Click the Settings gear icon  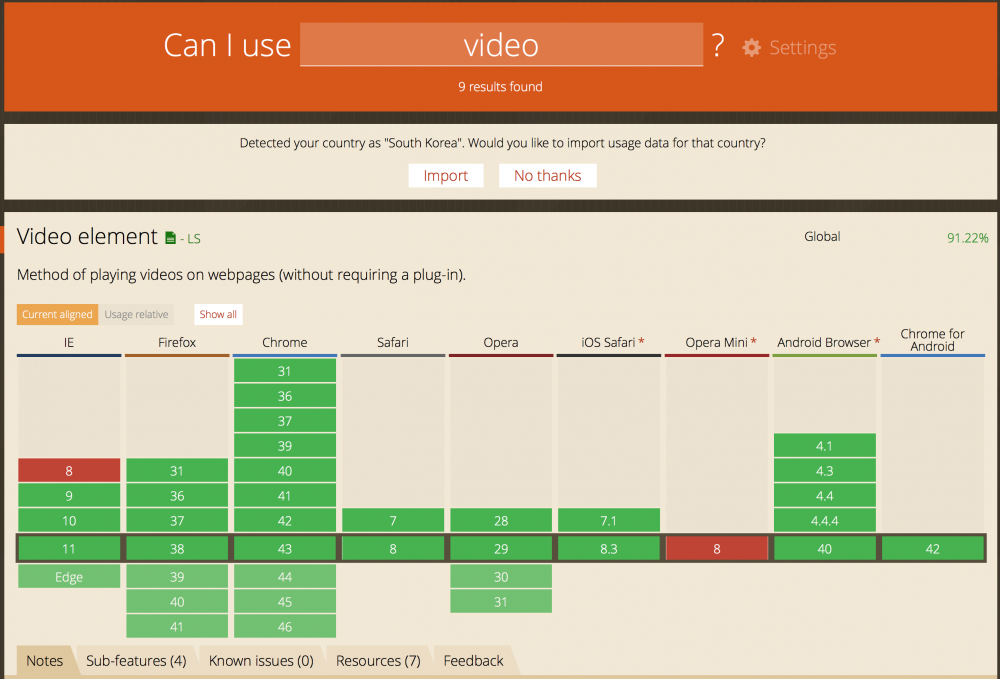pyautogui.click(x=752, y=48)
